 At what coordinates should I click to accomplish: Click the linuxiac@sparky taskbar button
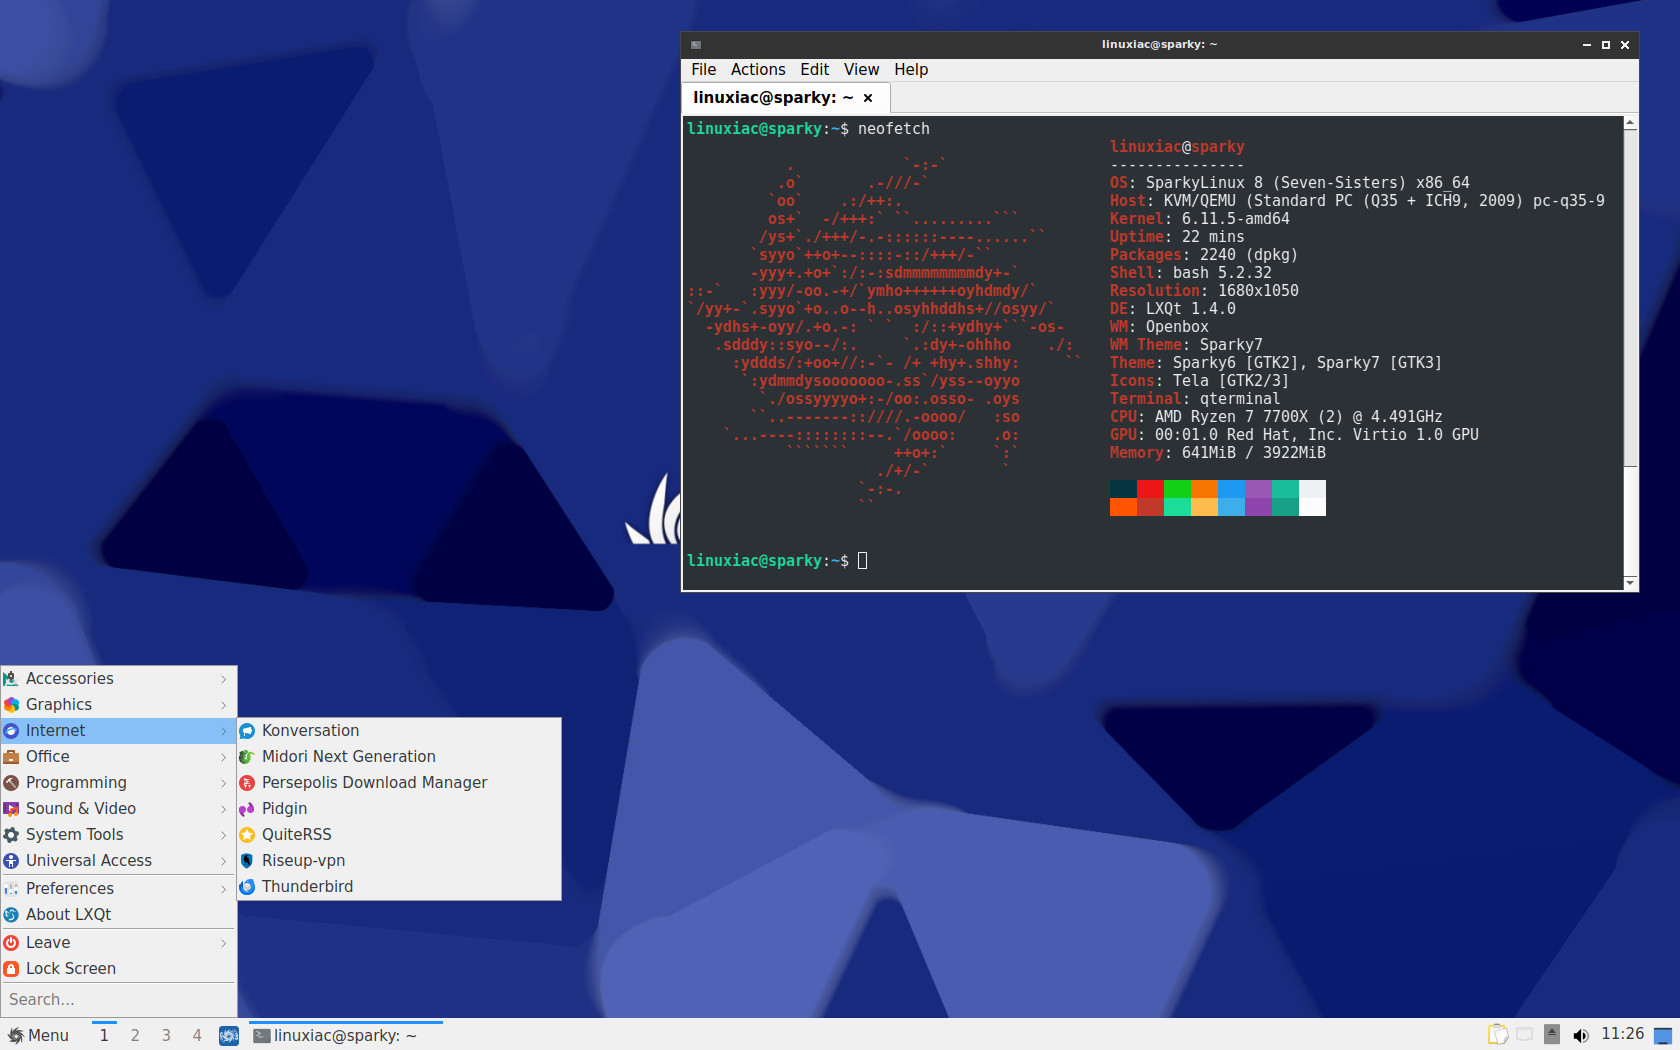346,1036
